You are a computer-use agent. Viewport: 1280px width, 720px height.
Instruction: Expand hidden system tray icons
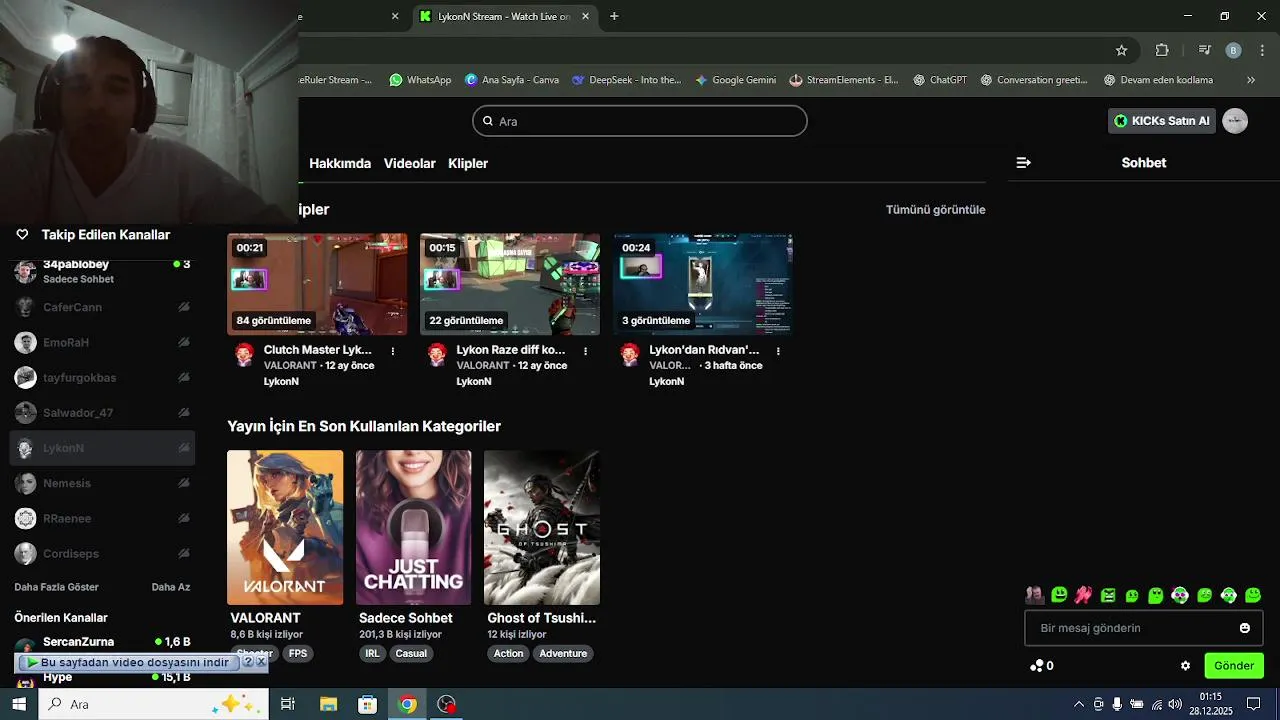tap(1079, 704)
